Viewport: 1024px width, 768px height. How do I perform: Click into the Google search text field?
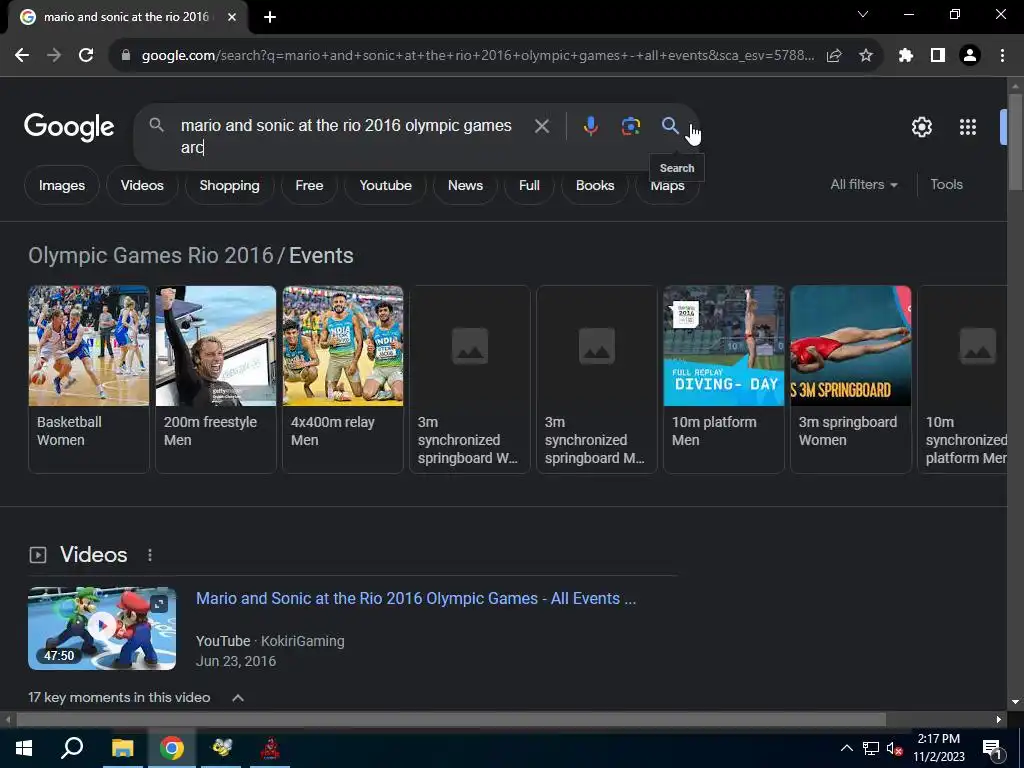point(346,136)
